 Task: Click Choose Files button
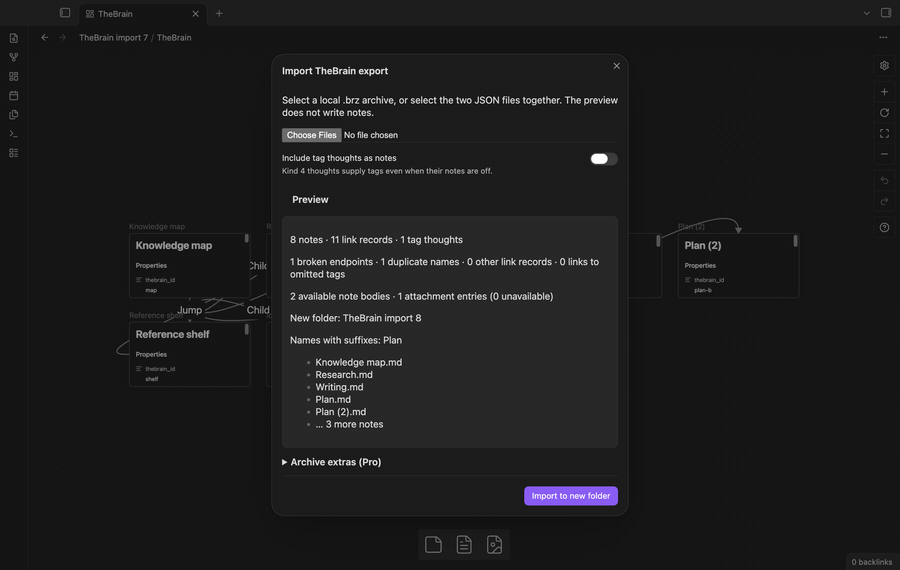(312, 135)
